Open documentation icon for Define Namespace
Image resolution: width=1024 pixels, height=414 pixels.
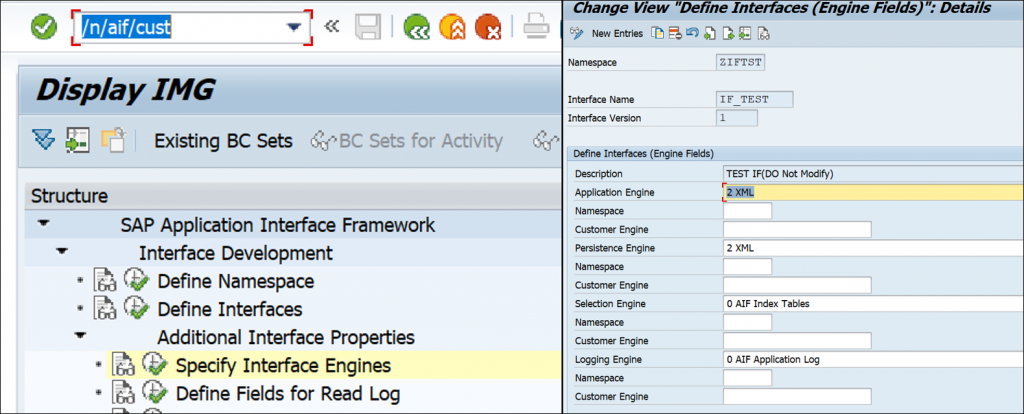[x=105, y=281]
